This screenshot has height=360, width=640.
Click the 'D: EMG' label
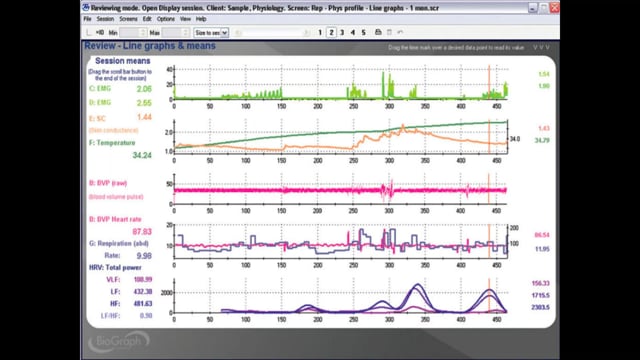[x=100, y=102]
